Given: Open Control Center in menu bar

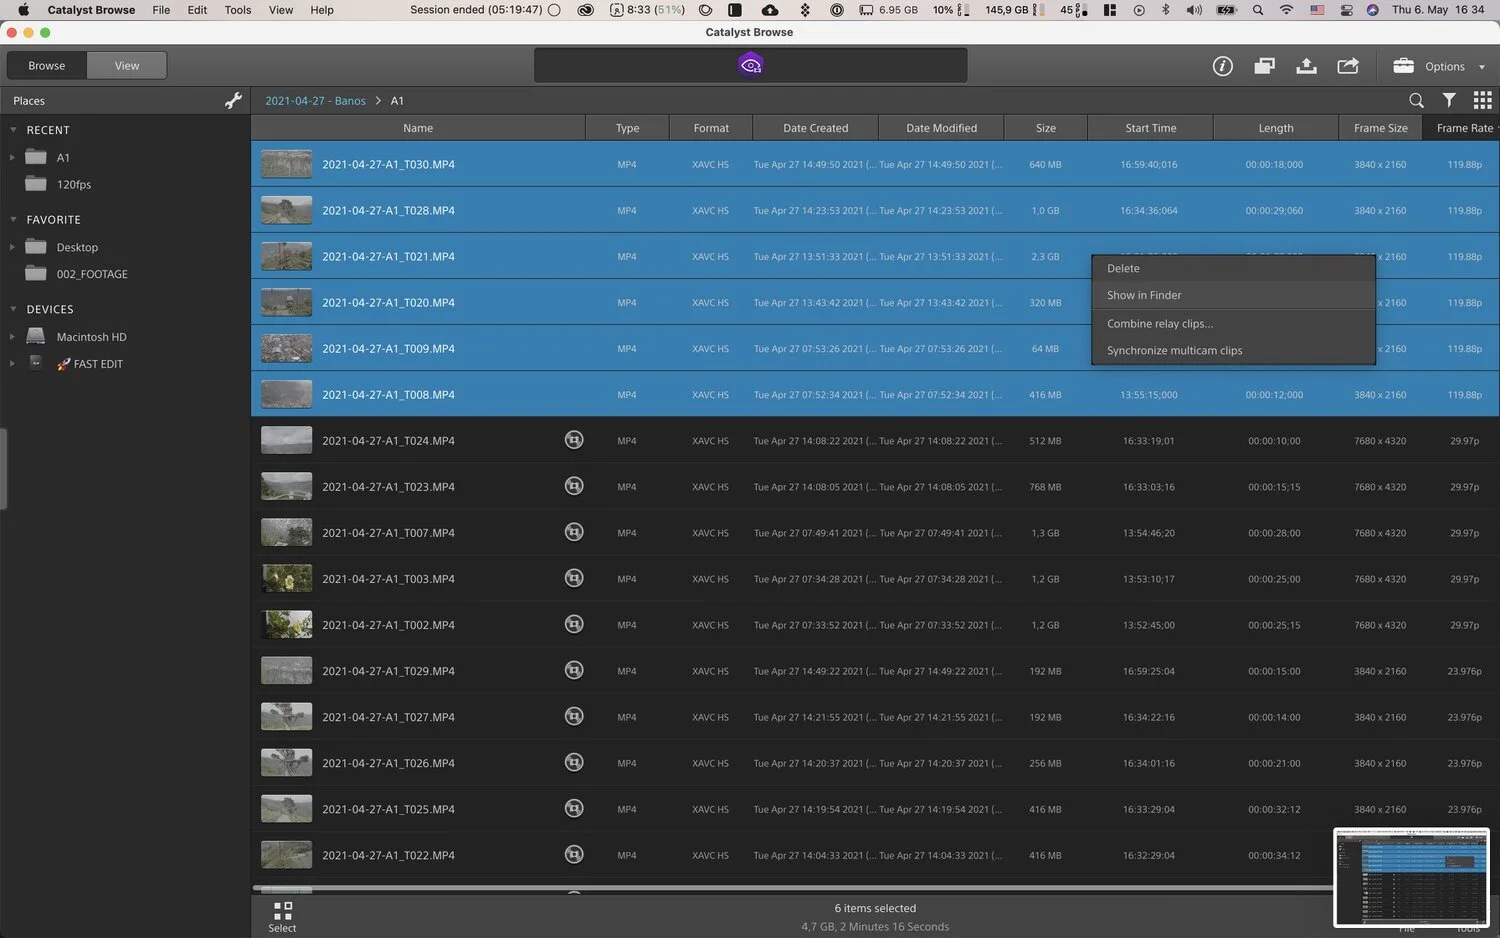Looking at the screenshot, I should pos(1346,10).
